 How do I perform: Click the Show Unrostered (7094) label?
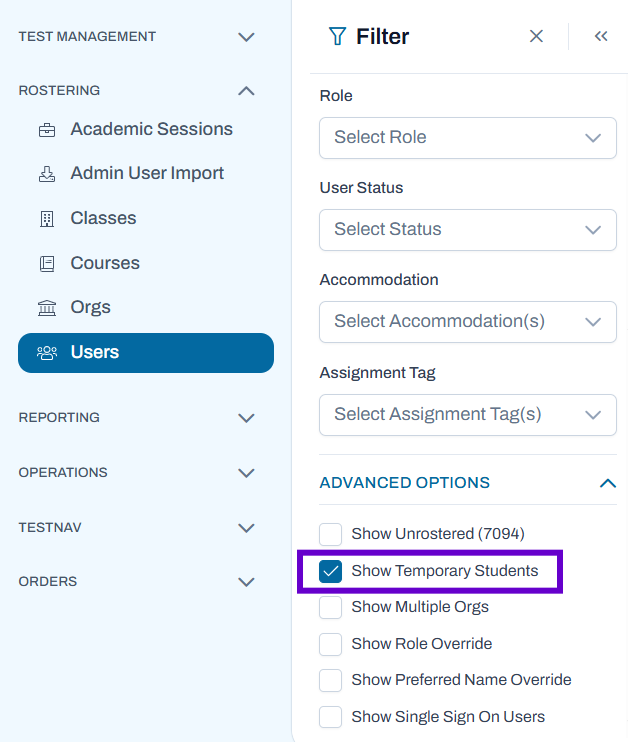438,534
